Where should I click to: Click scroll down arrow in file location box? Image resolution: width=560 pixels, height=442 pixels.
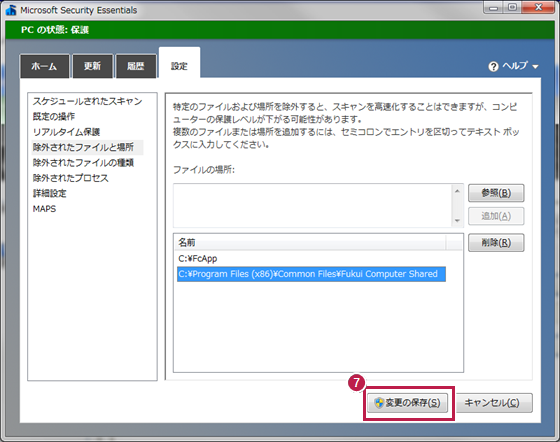457,221
